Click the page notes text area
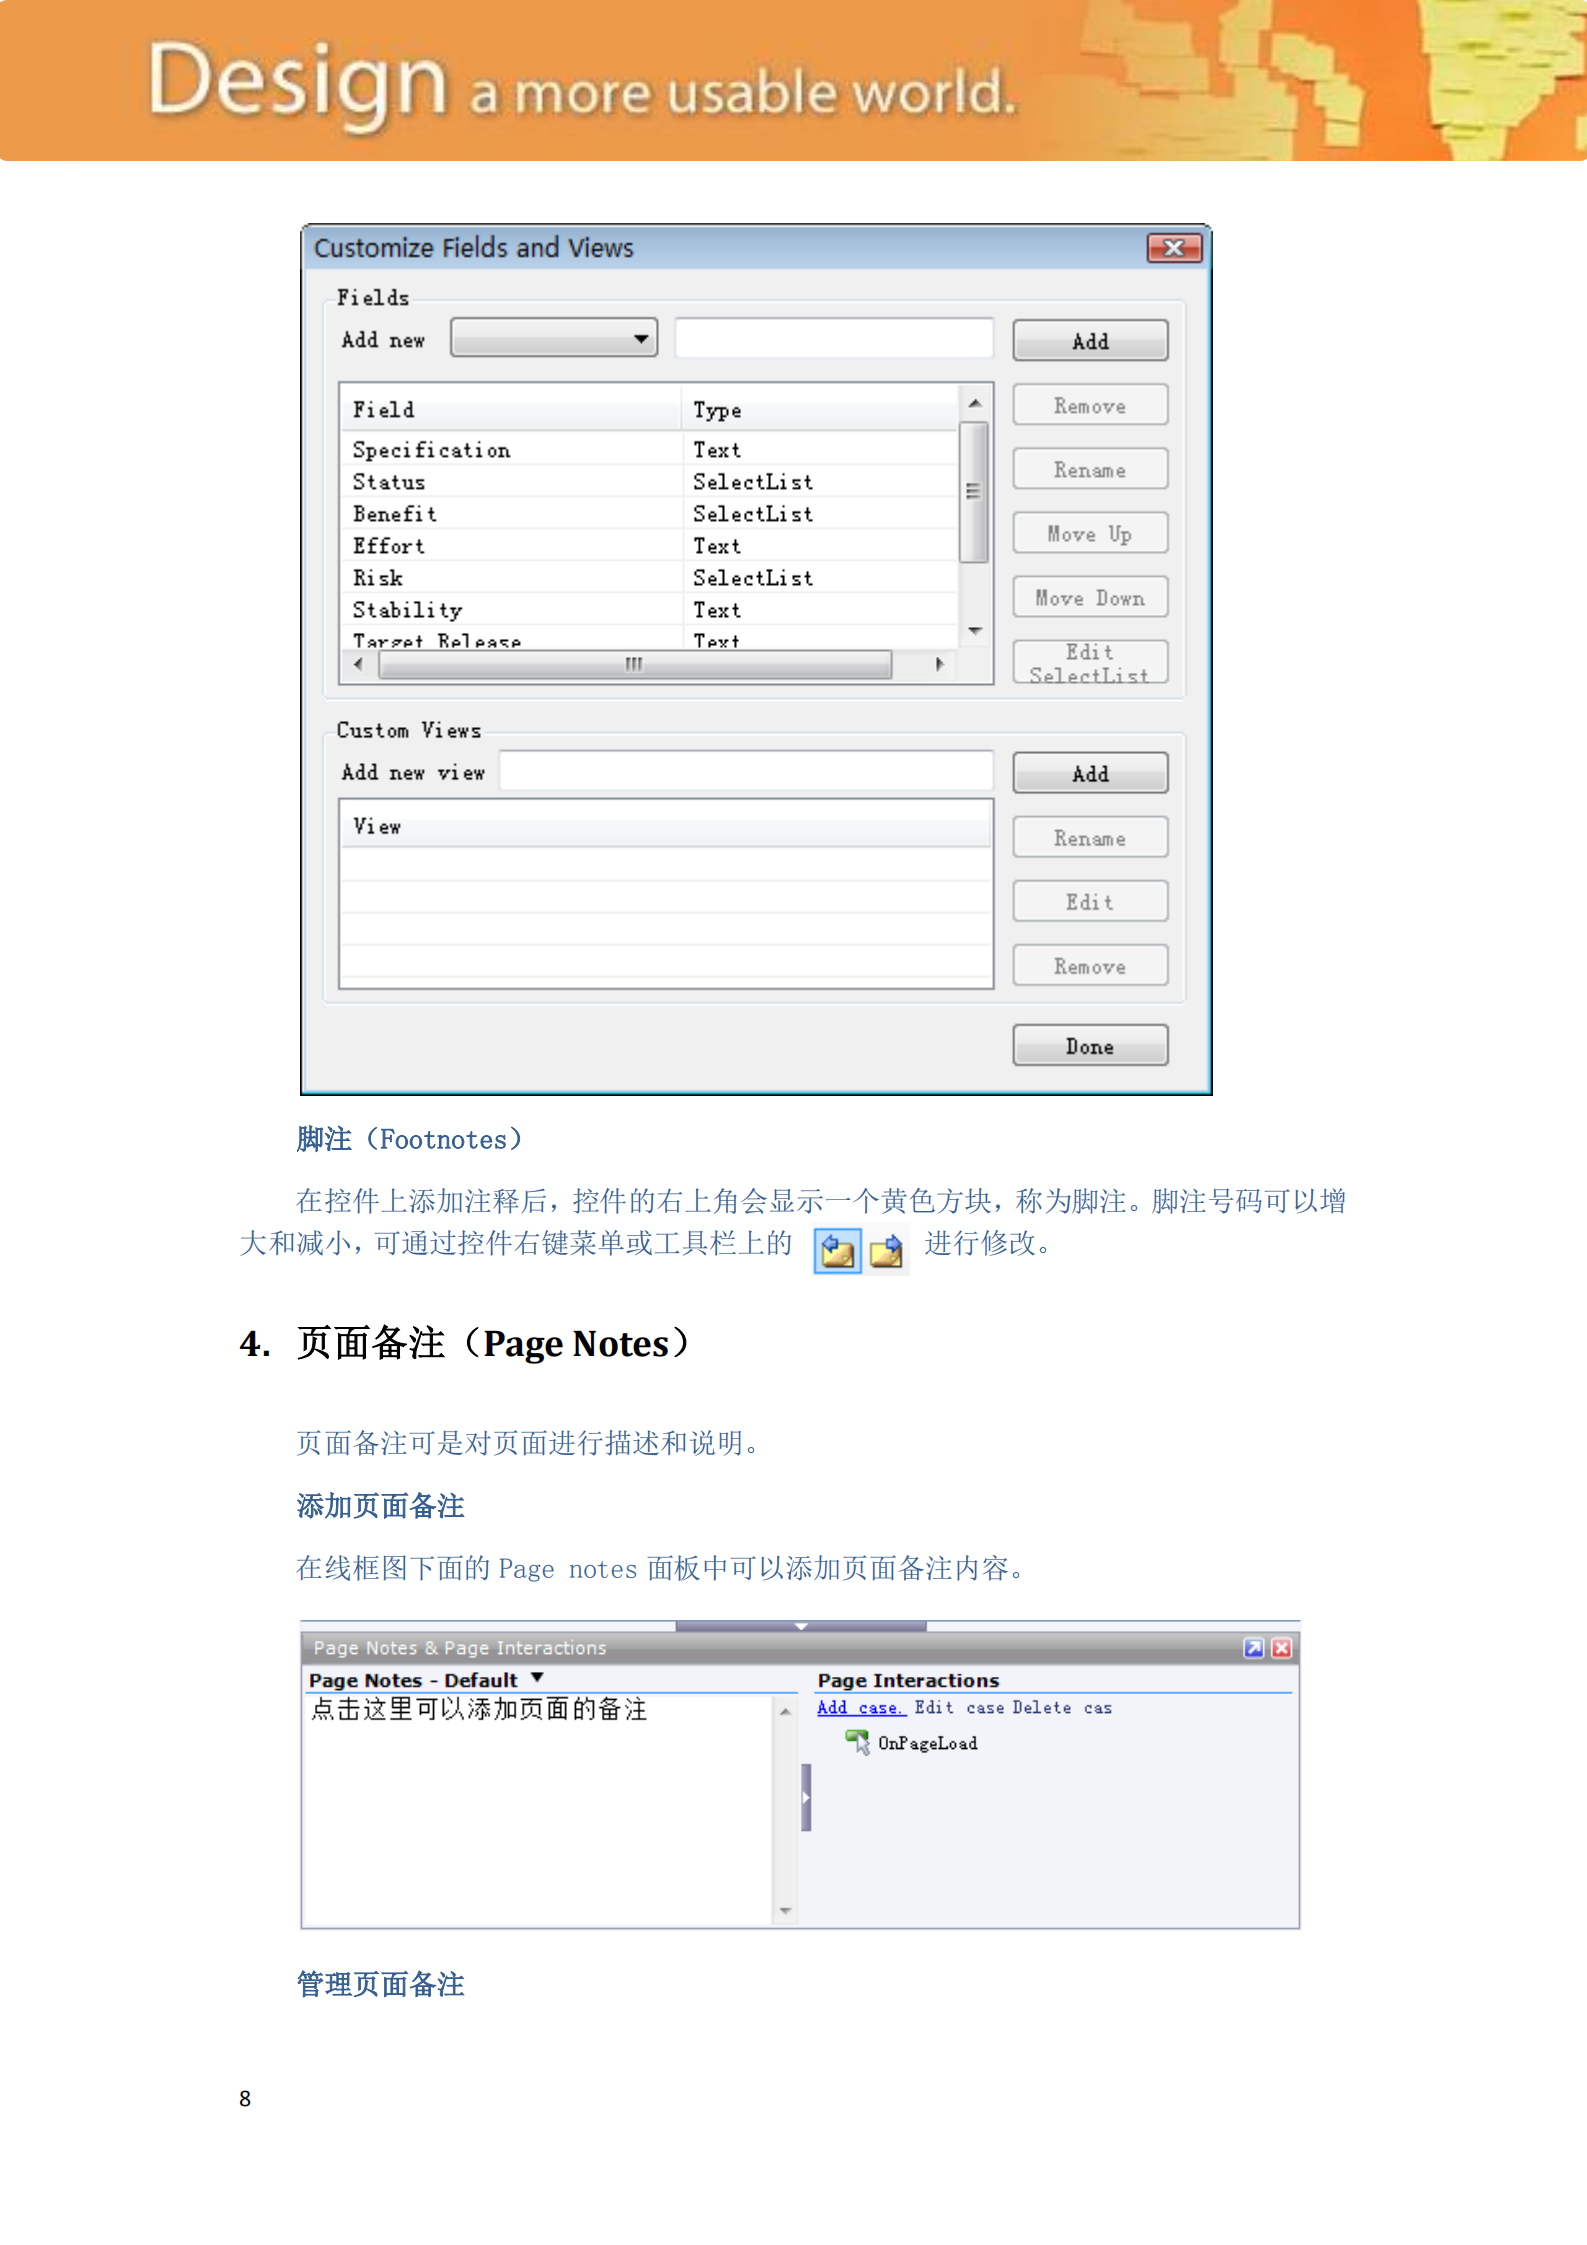Screen dimensions: 1587x2245 pos(538,1809)
